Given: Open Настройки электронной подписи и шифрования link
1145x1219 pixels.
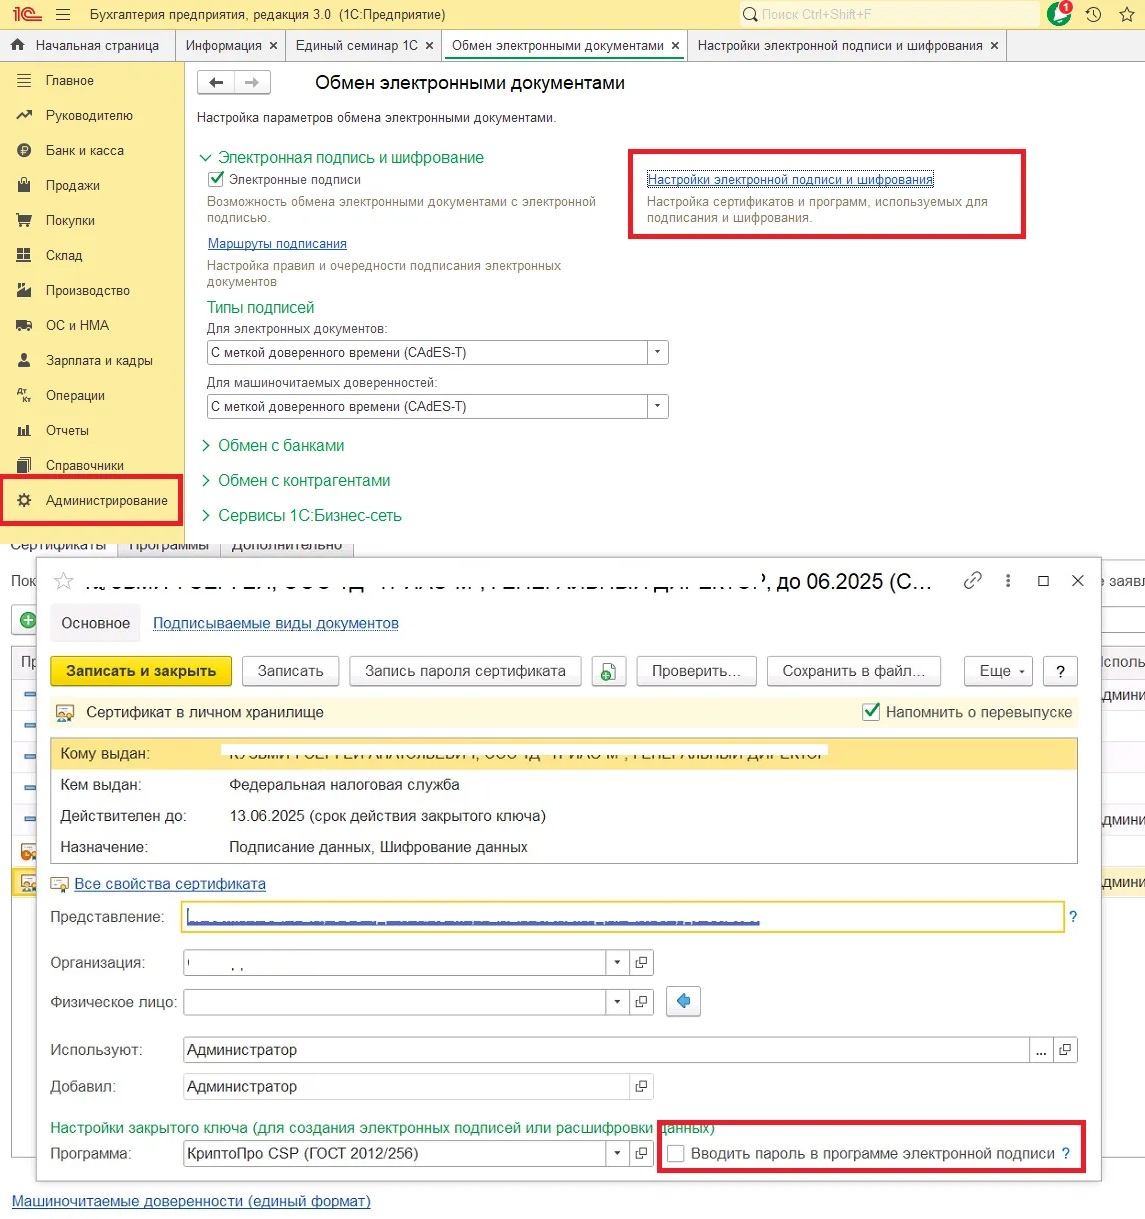Looking at the screenshot, I should (x=790, y=180).
